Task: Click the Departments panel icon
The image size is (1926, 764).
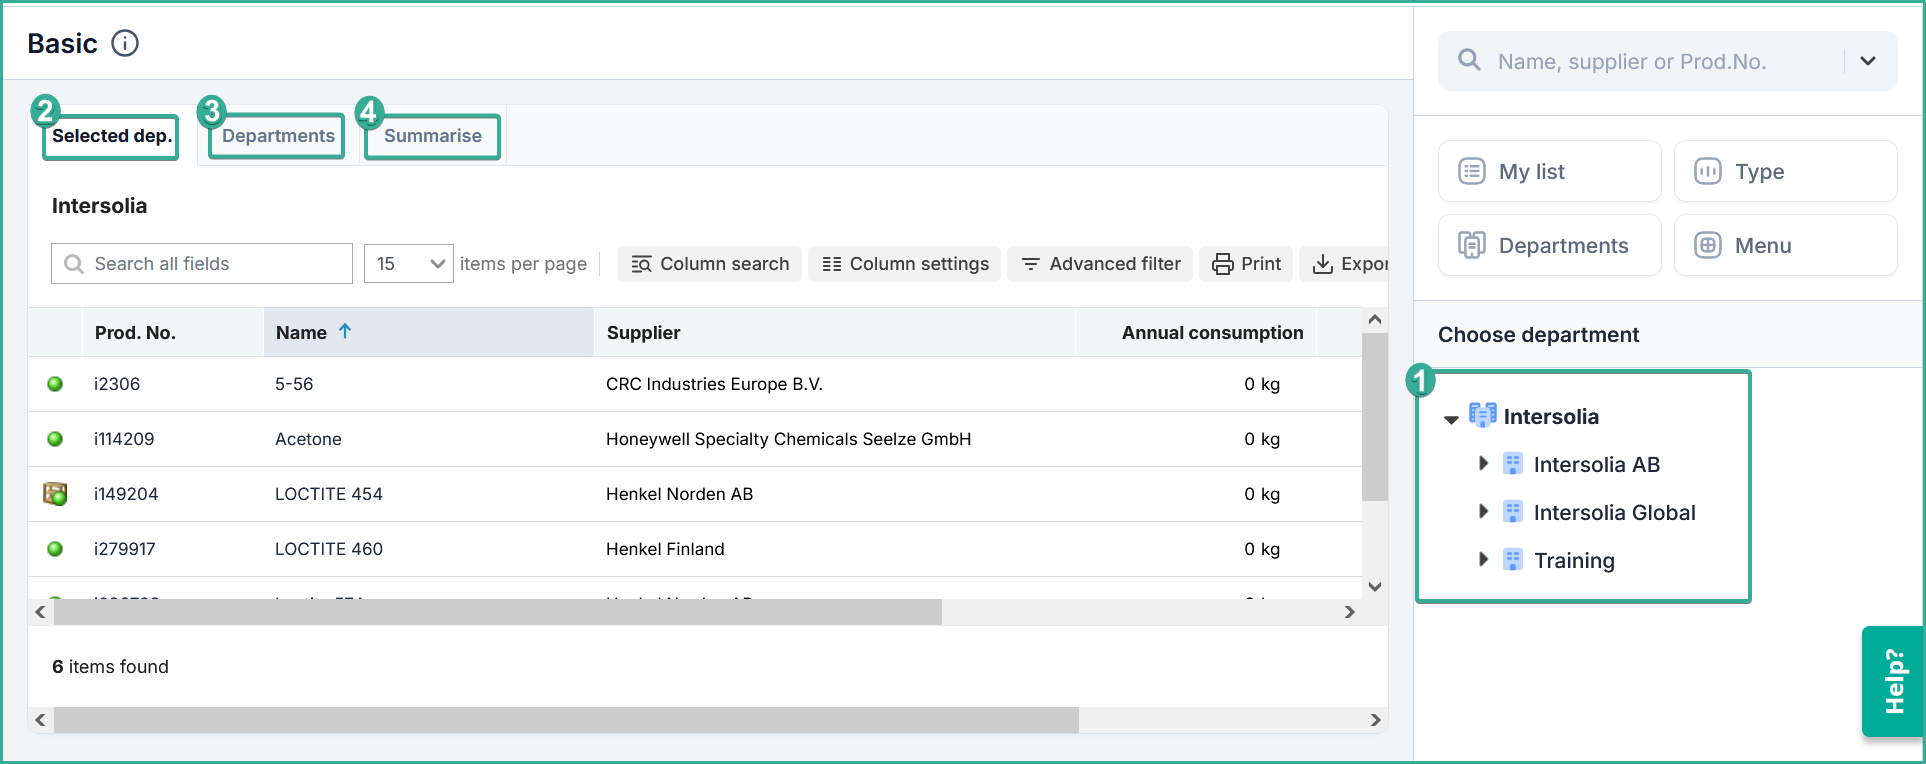Action: click(x=1472, y=245)
